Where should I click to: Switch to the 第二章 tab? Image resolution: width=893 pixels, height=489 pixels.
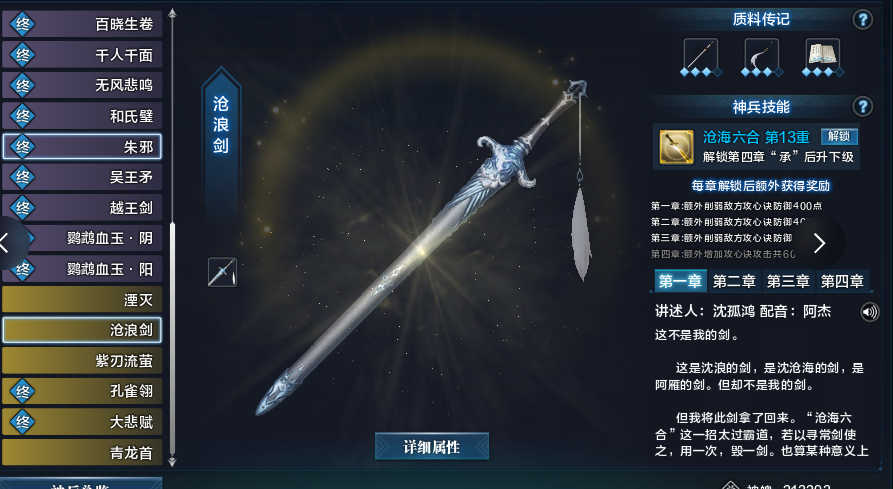coord(734,281)
